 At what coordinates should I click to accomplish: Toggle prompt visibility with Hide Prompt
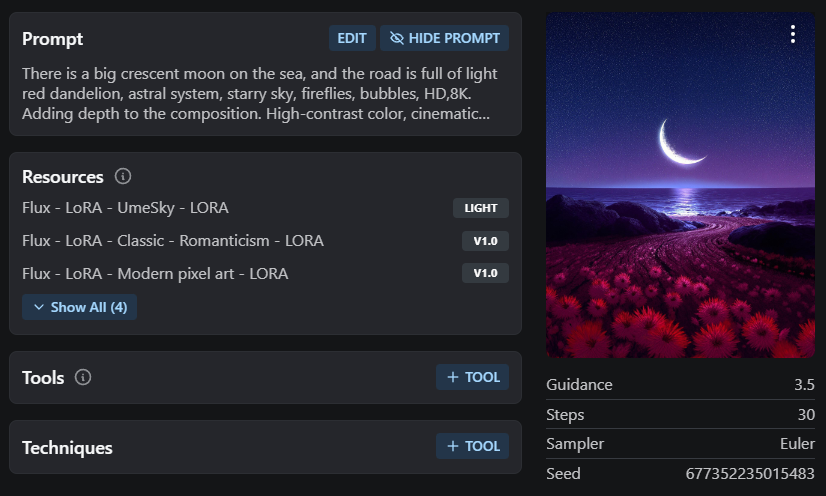tap(445, 38)
